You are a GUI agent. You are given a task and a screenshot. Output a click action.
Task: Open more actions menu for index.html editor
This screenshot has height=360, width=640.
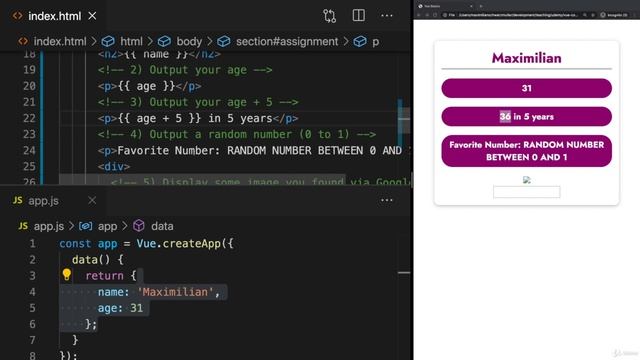point(387,16)
